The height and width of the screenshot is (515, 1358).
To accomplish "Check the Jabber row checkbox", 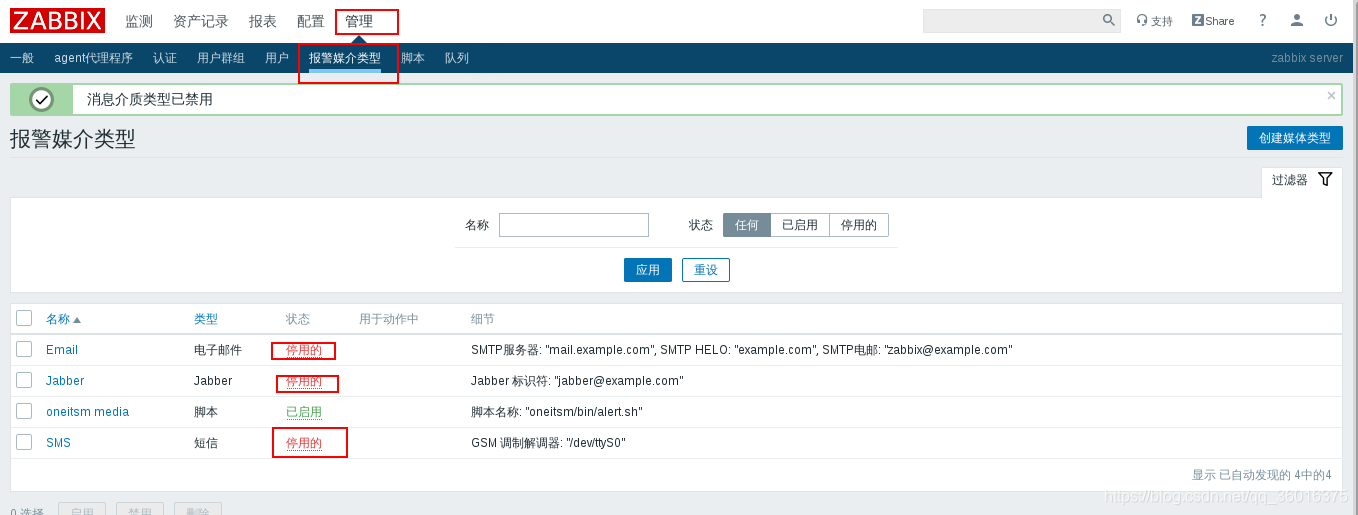I will tap(24, 380).
